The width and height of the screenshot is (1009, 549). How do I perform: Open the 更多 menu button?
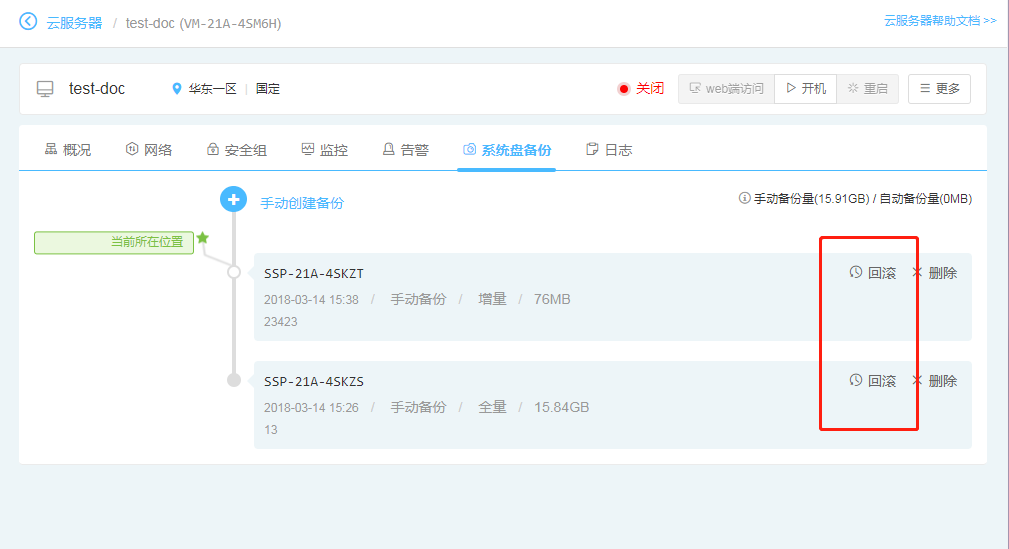940,89
